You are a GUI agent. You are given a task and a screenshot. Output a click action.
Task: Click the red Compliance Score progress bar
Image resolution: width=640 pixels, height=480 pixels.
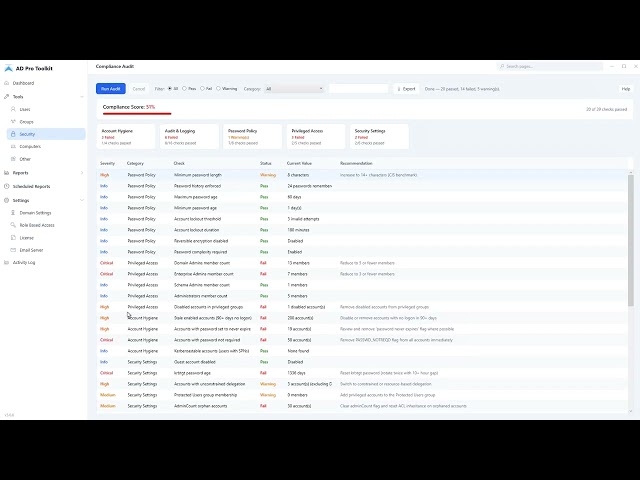(137, 113)
